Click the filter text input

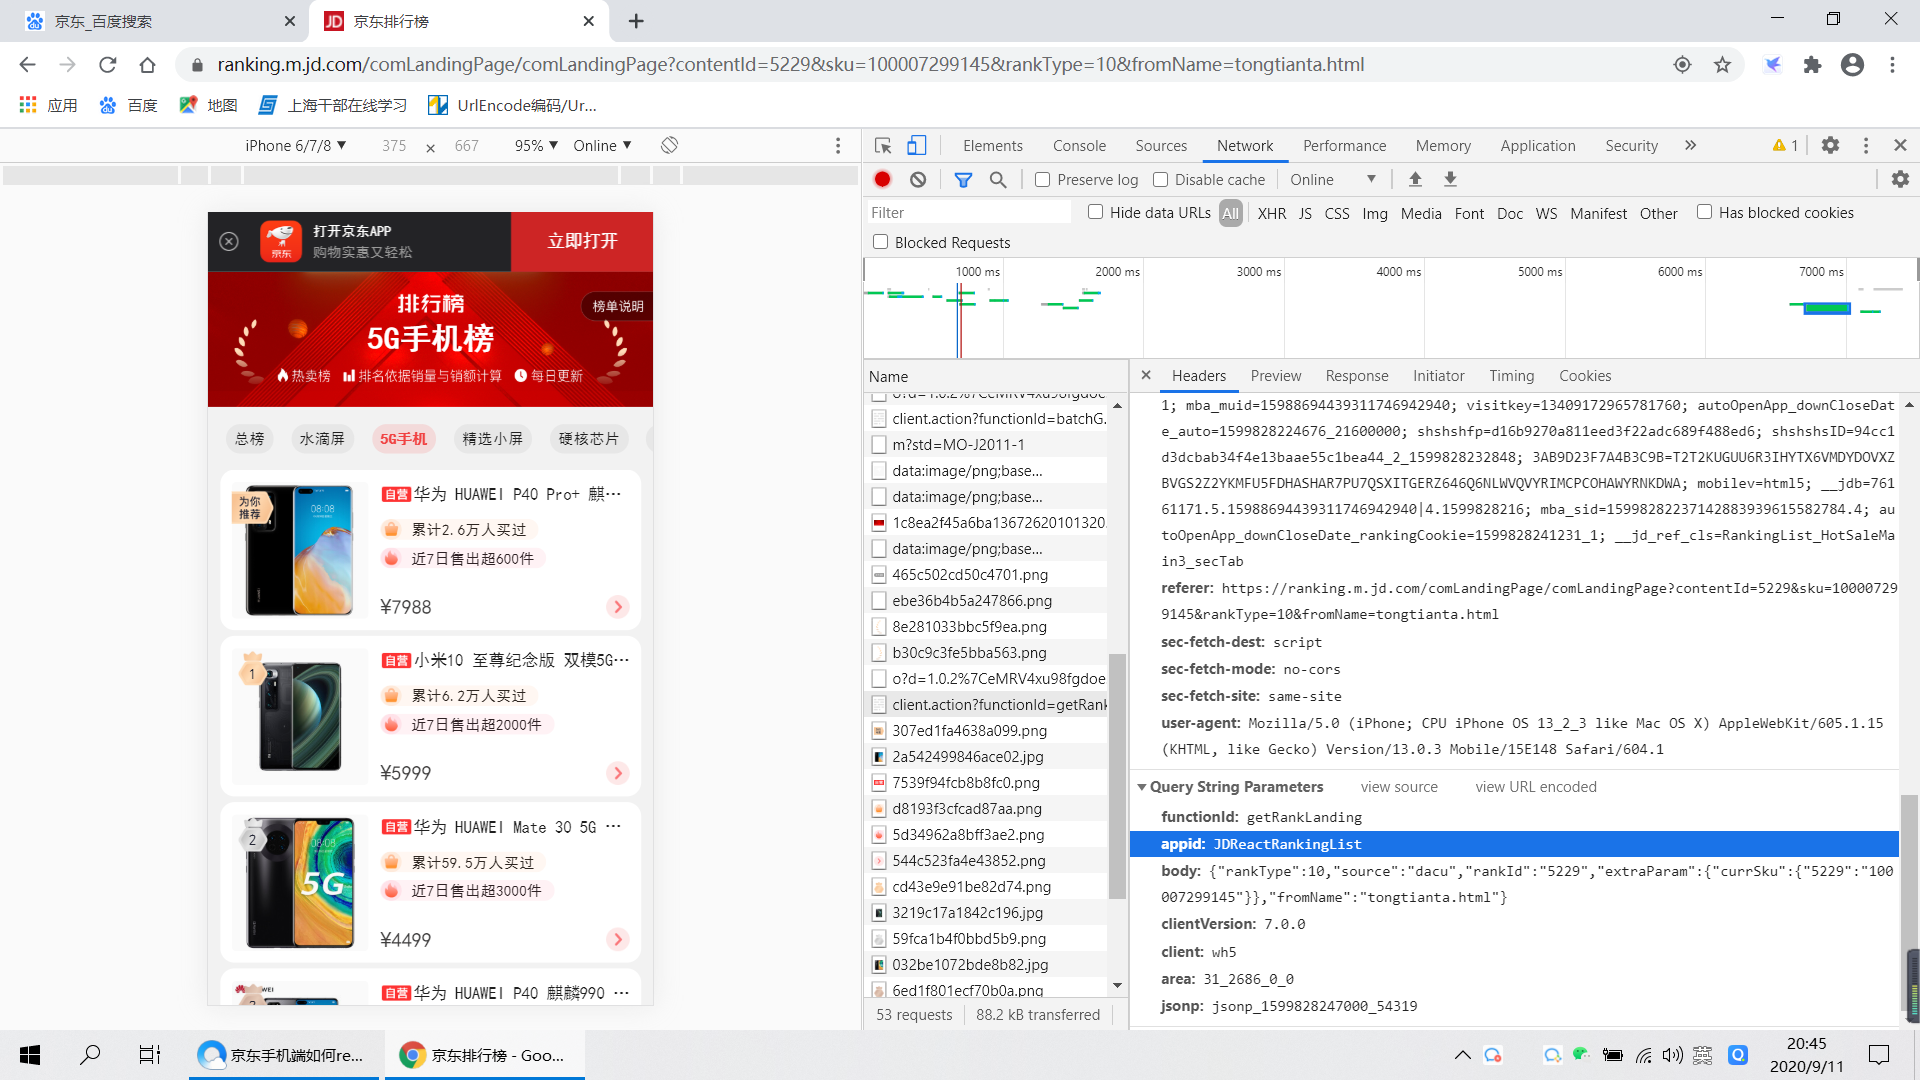click(968, 213)
